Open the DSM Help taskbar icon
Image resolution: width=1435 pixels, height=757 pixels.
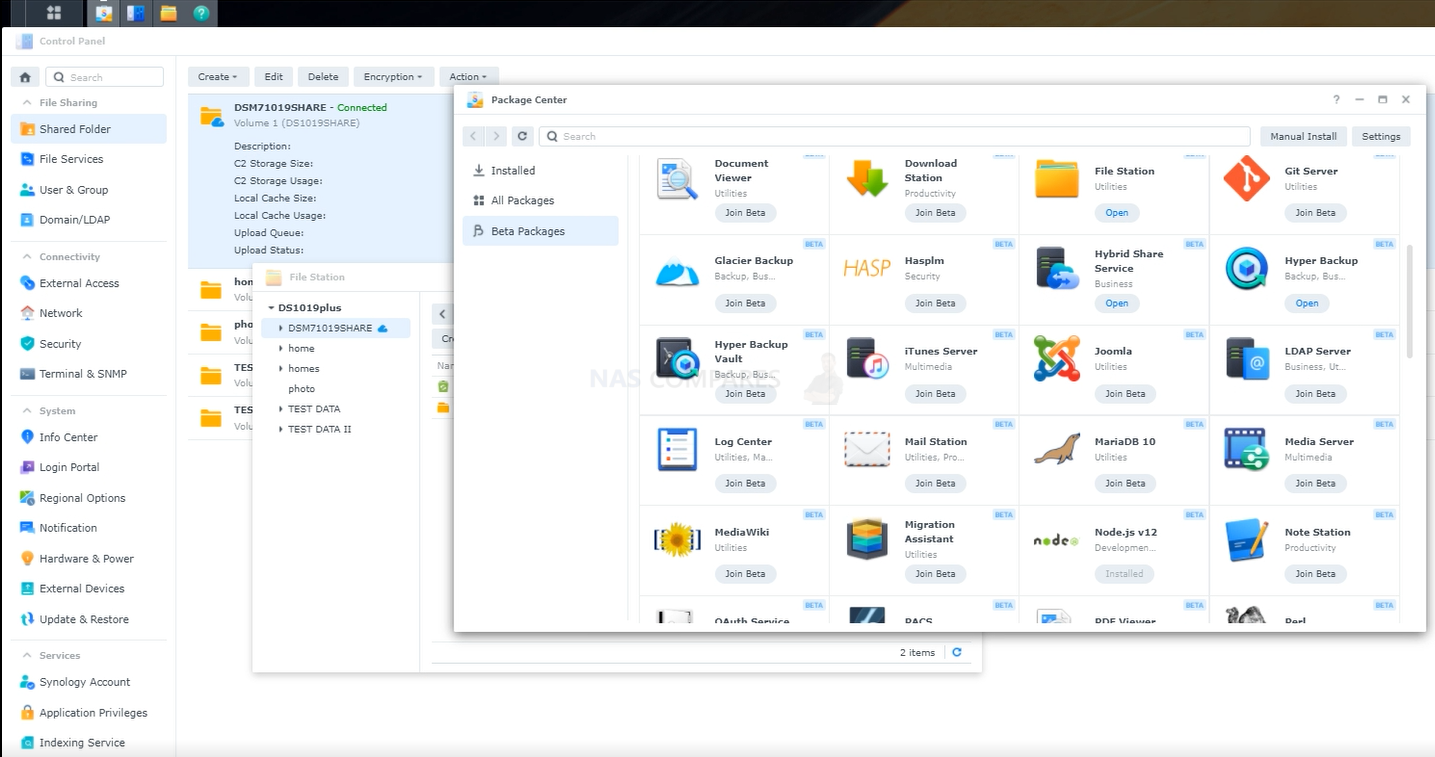(201, 13)
